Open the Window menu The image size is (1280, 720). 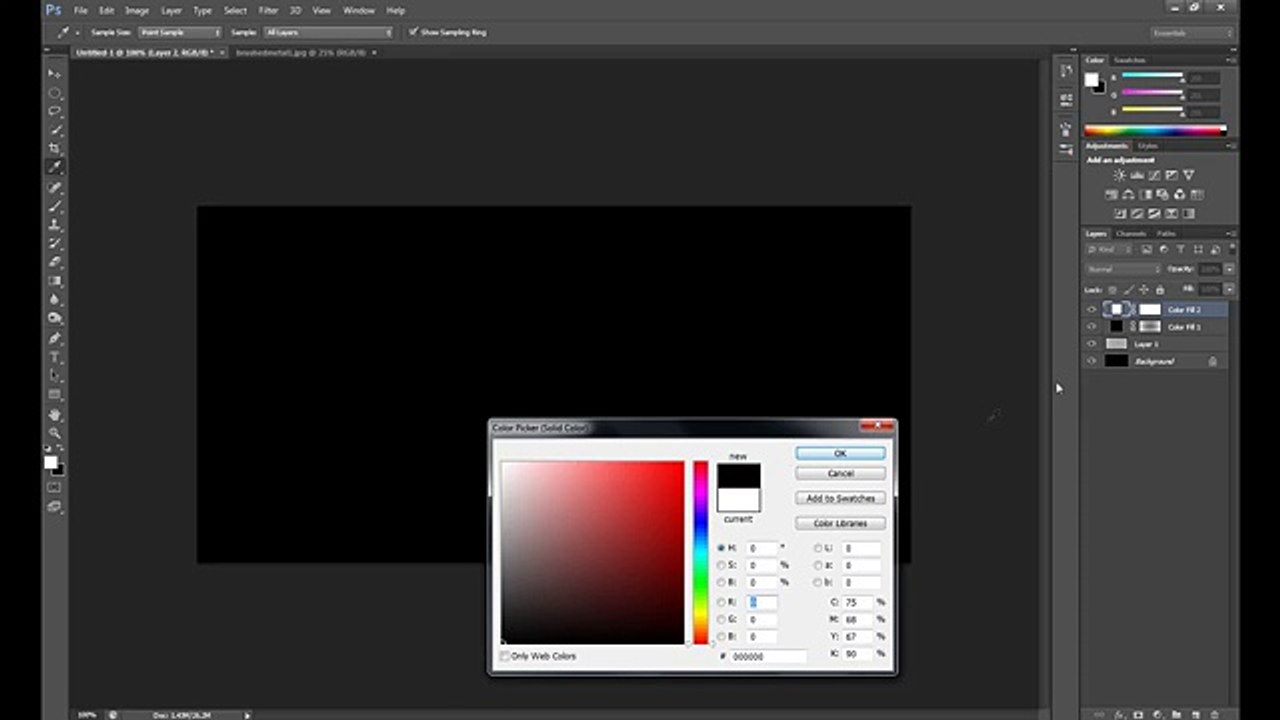pyautogui.click(x=359, y=10)
